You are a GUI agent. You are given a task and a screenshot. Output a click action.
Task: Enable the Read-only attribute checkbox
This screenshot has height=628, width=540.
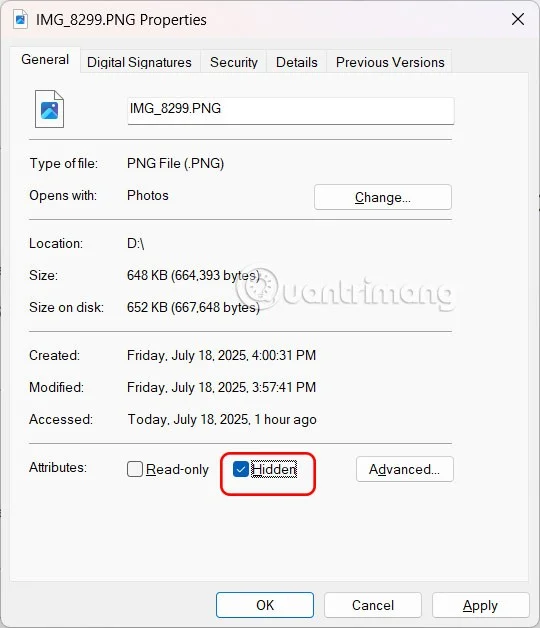(135, 469)
